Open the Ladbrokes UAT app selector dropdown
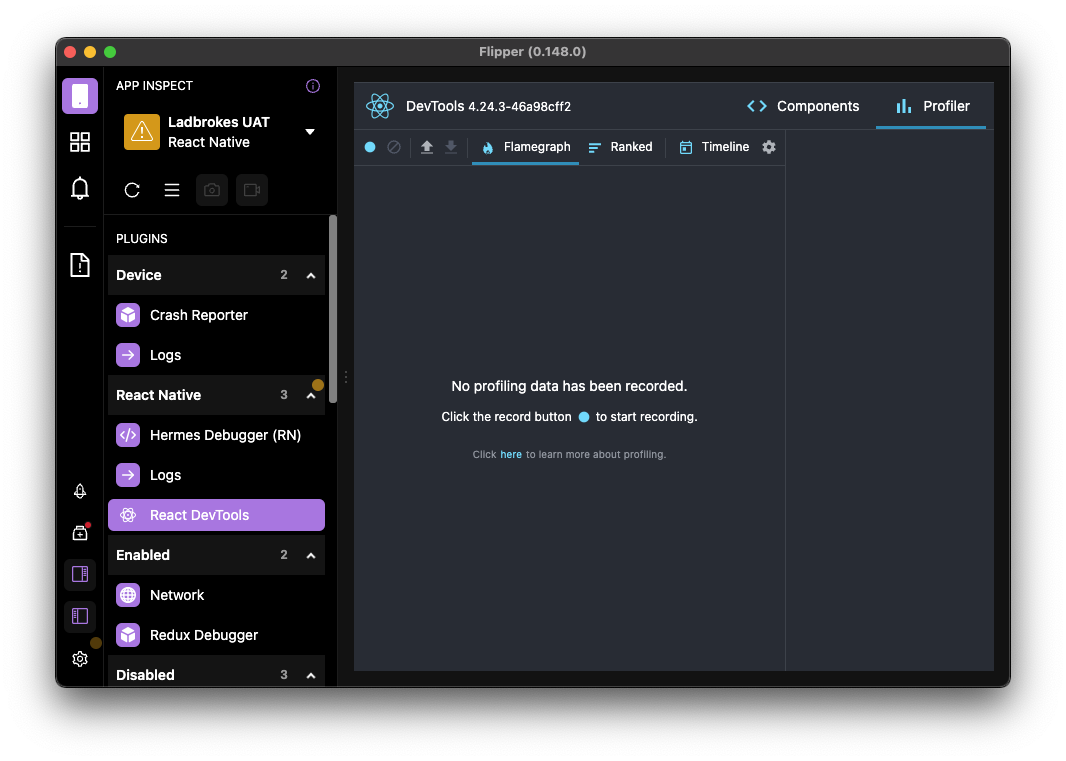 point(310,131)
